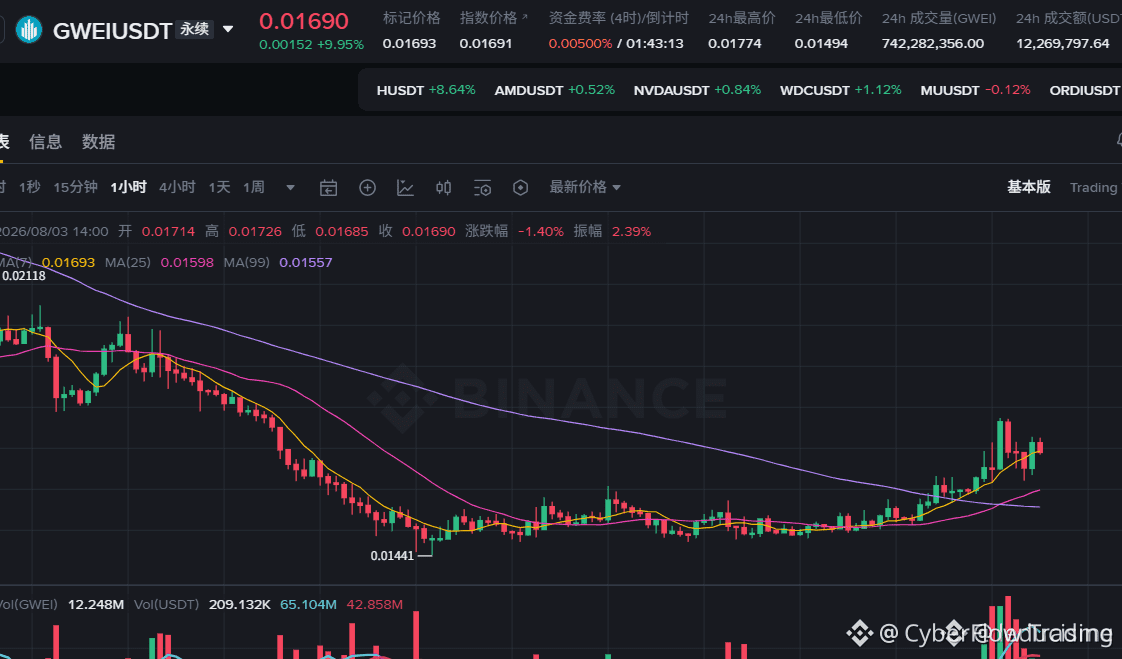Click the 永续 contract type tag
The image size is (1122, 659).
pyautogui.click(x=195, y=29)
